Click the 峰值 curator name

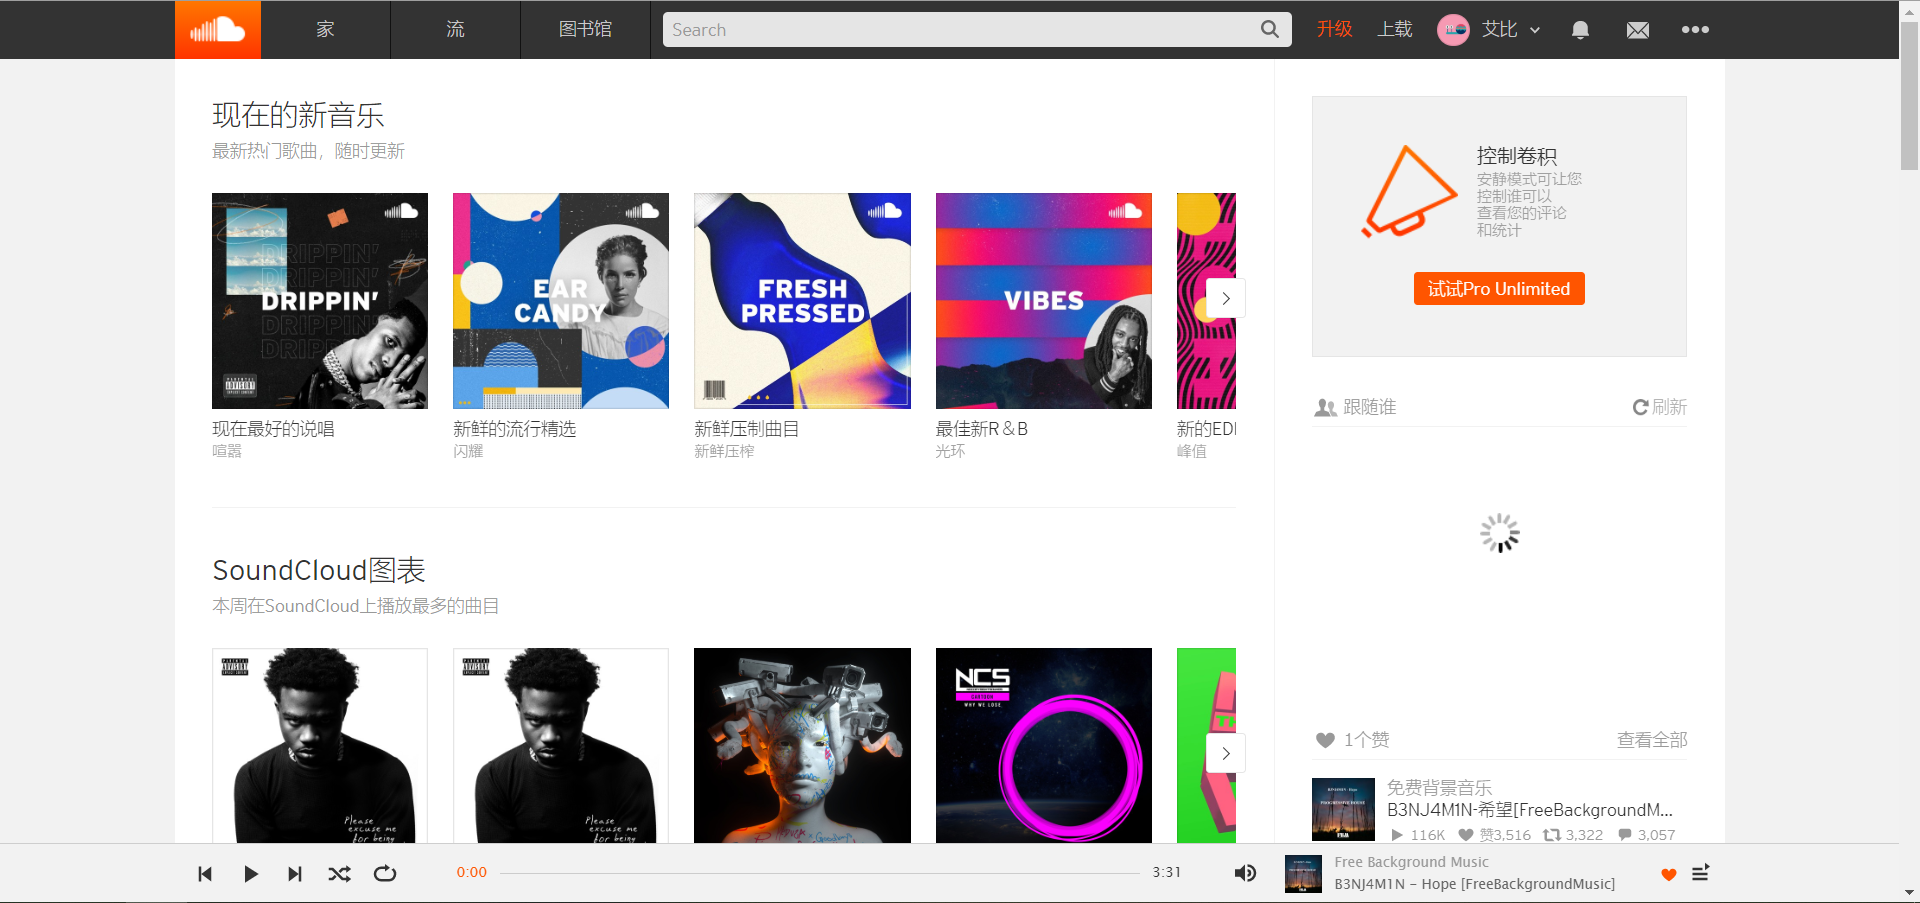point(1191,451)
